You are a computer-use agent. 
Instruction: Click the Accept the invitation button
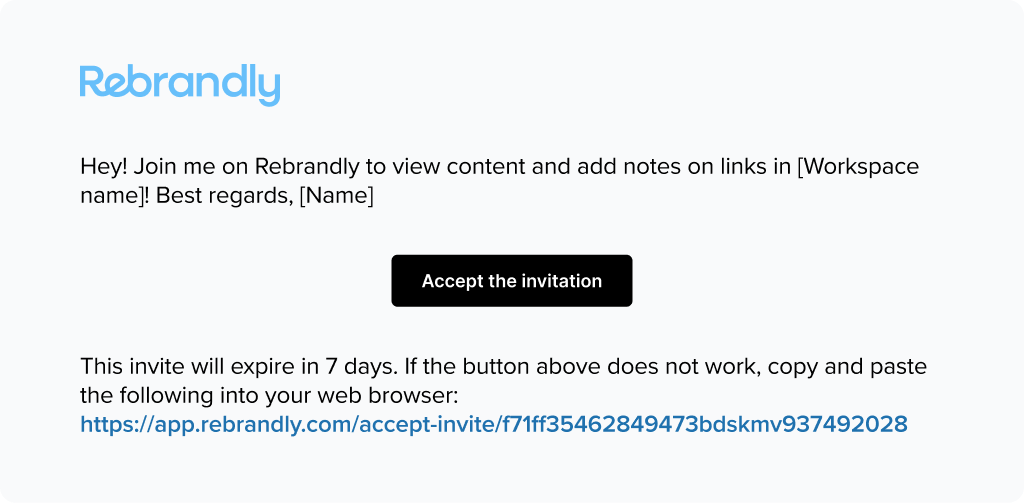[512, 281]
